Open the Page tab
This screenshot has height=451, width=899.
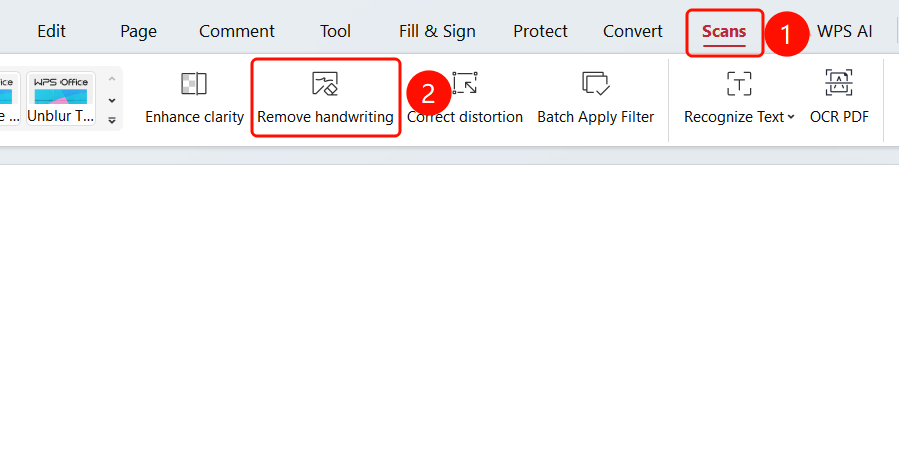click(x=138, y=31)
